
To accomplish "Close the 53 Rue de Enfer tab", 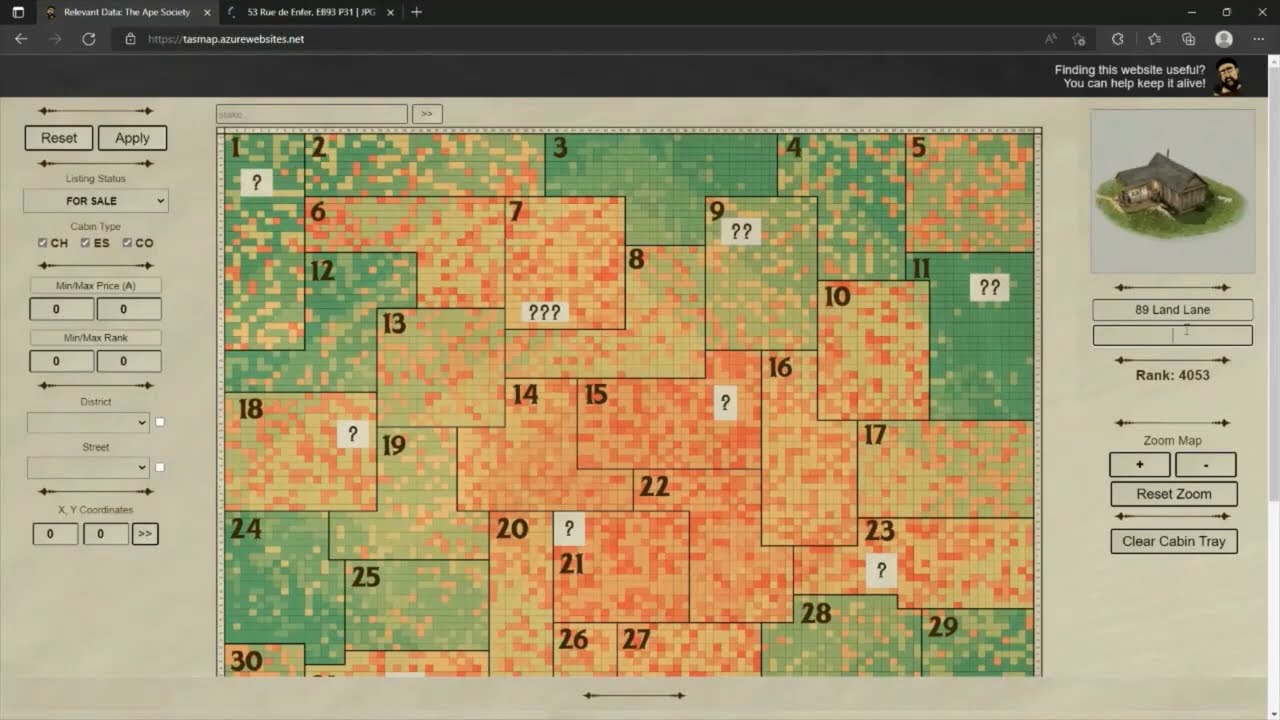I will tap(392, 12).
